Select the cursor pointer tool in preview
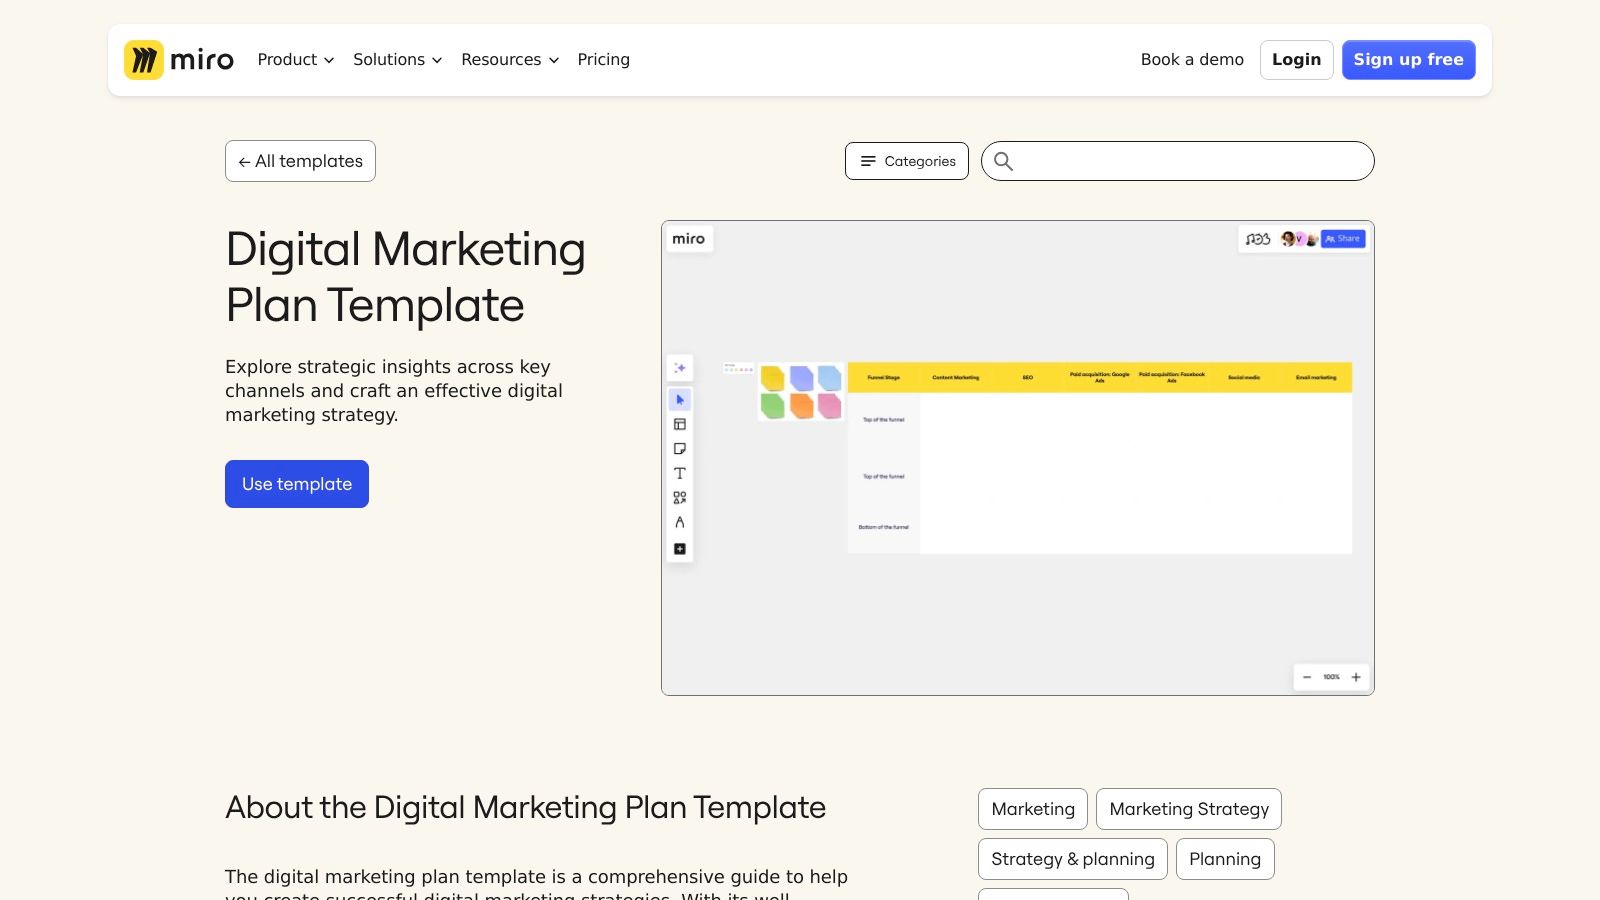Viewport: 1600px width, 900px height. point(680,400)
